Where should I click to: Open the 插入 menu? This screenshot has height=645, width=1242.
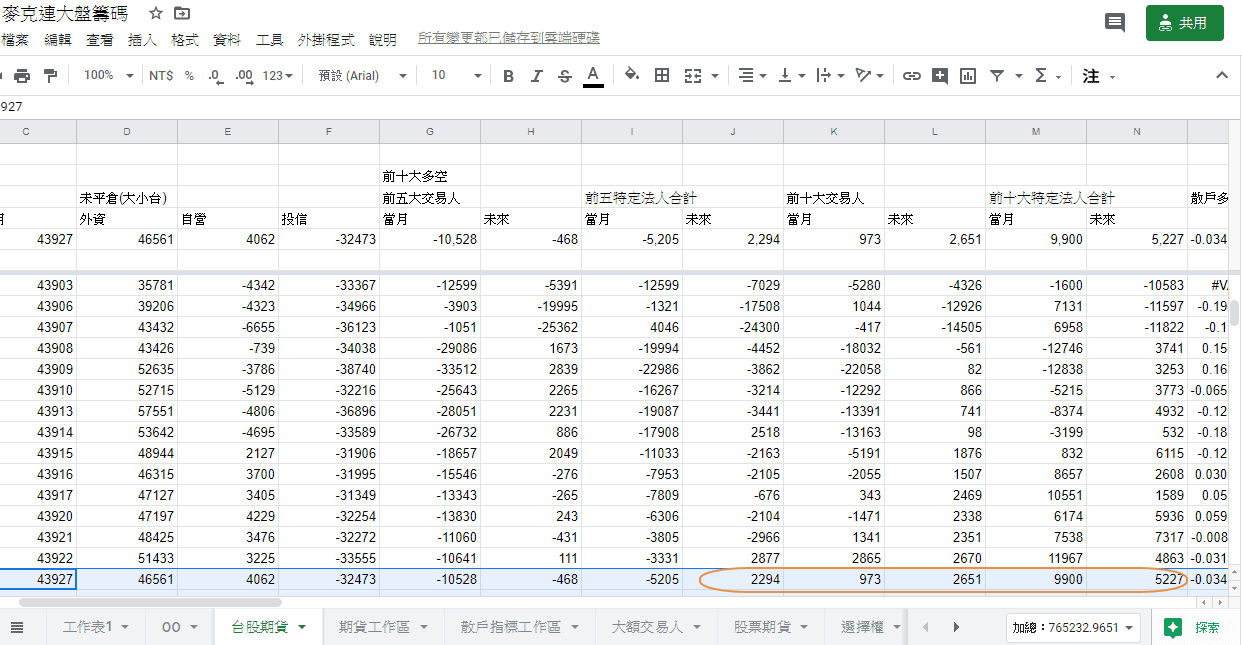142,40
